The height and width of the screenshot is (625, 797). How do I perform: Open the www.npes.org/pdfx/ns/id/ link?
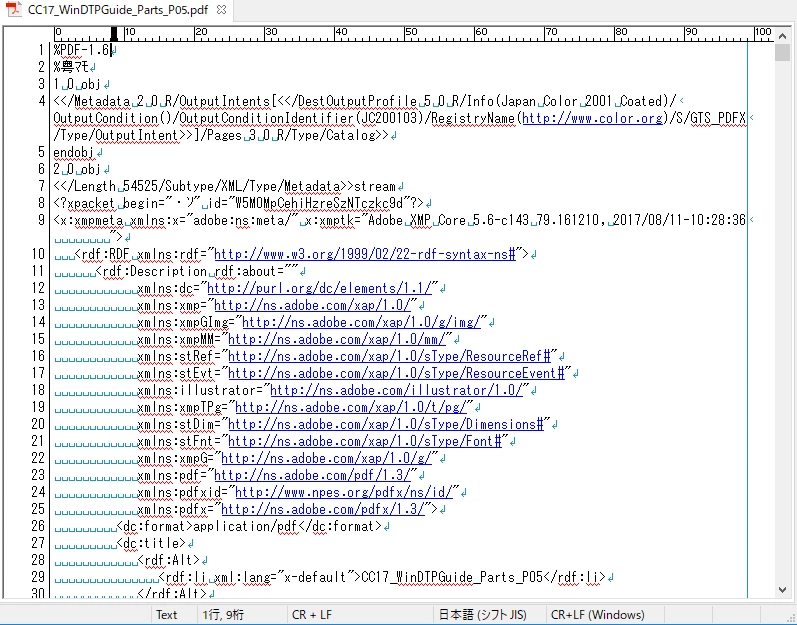point(344,492)
